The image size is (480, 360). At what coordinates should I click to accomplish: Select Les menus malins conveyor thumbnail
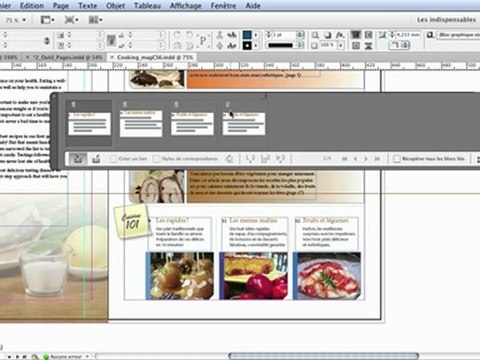[141, 123]
